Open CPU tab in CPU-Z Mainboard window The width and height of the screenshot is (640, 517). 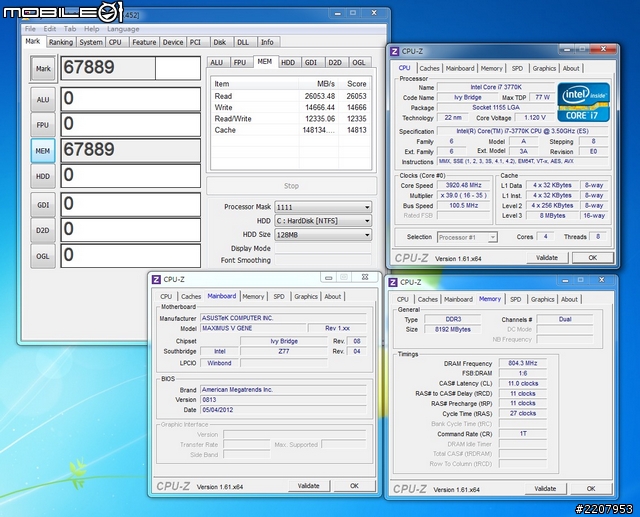(x=166, y=297)
